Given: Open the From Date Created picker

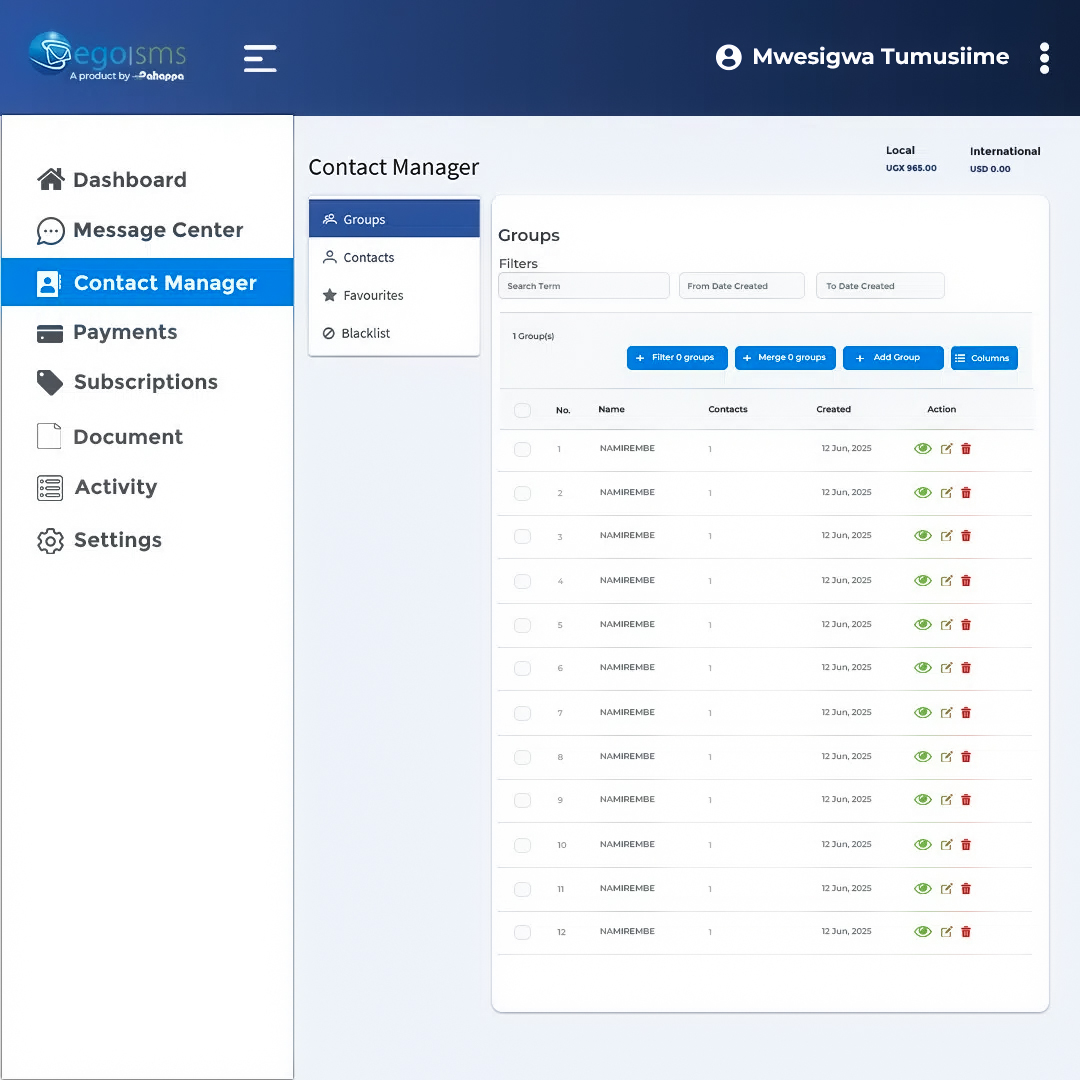Looking at the screenshot, I should [741, 286].
